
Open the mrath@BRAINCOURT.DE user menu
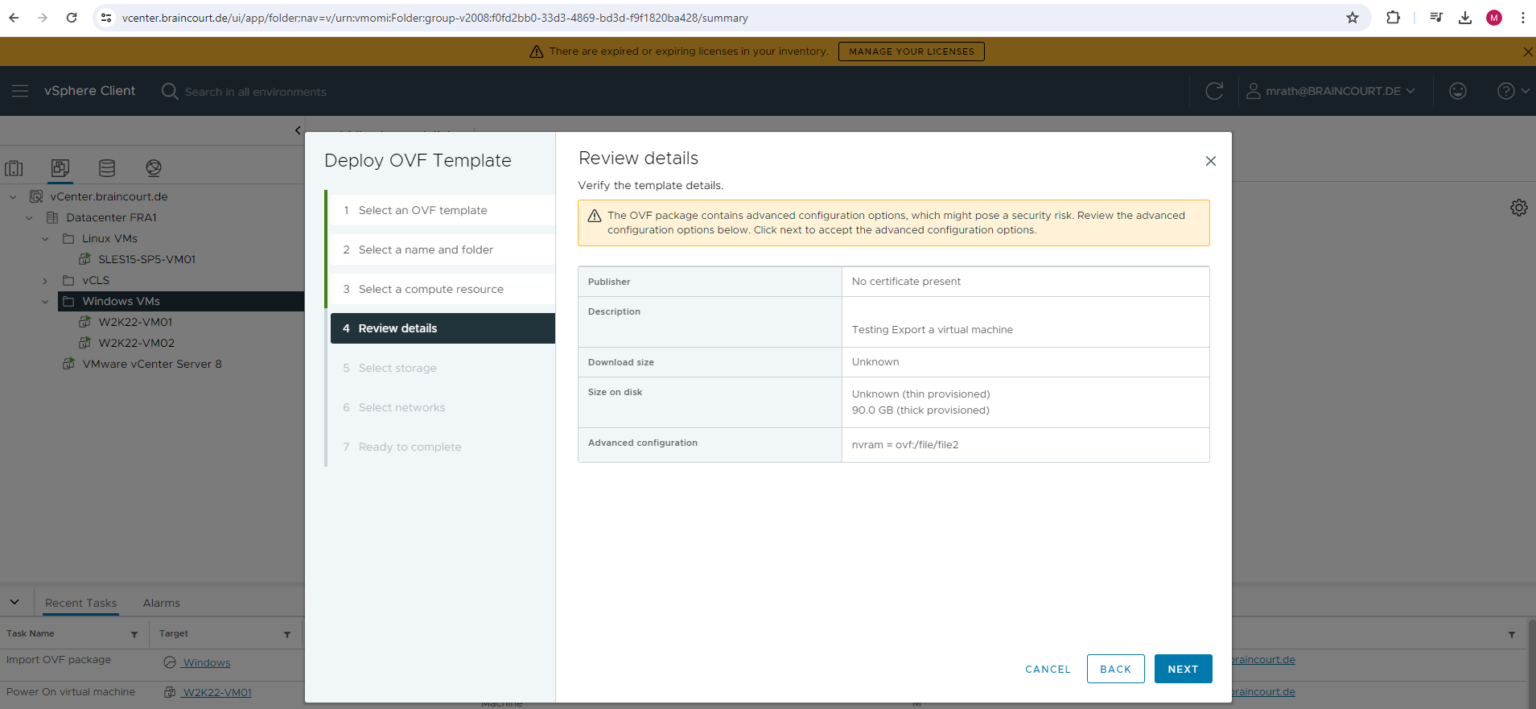pyautogui.click(x=1332, y=91)
